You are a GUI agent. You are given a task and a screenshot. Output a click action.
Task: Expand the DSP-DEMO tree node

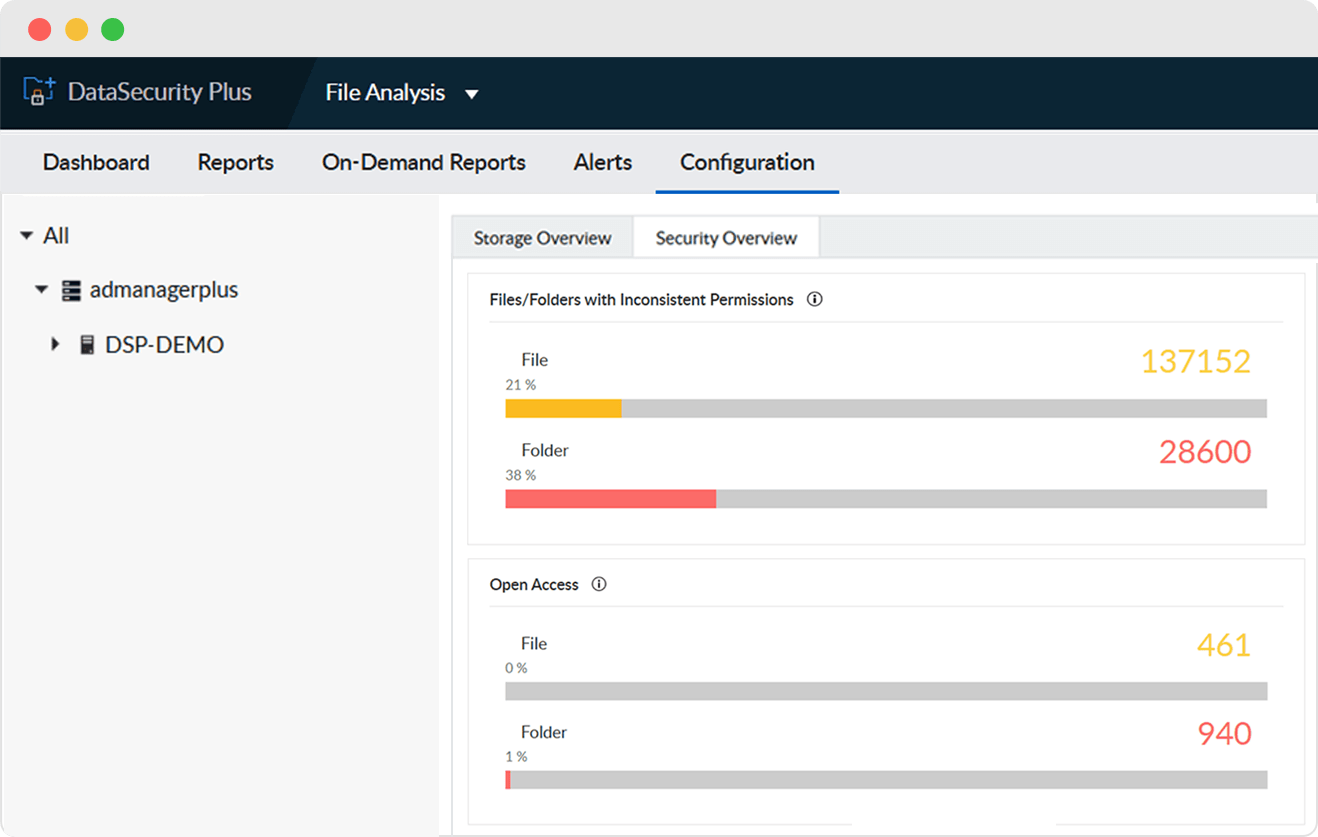56,345
